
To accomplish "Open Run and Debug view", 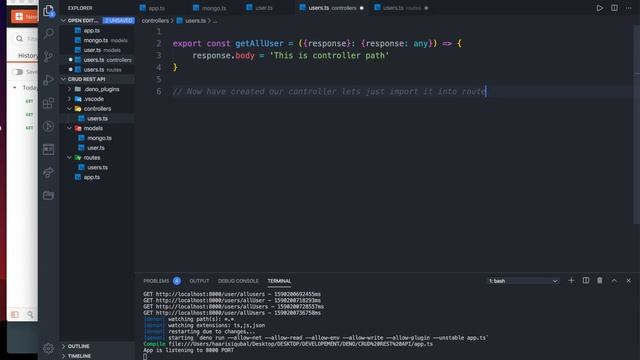I will (49, 80).
